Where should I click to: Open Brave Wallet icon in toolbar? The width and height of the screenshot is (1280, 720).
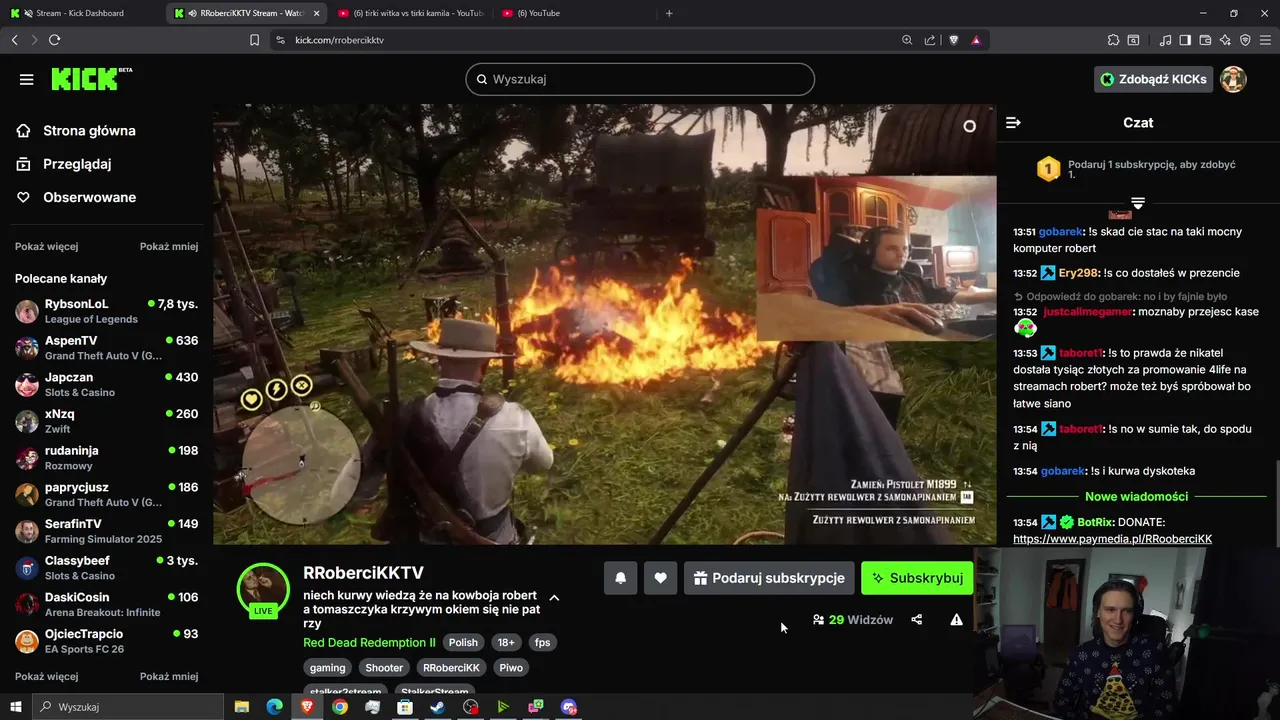click(1205, 40)
